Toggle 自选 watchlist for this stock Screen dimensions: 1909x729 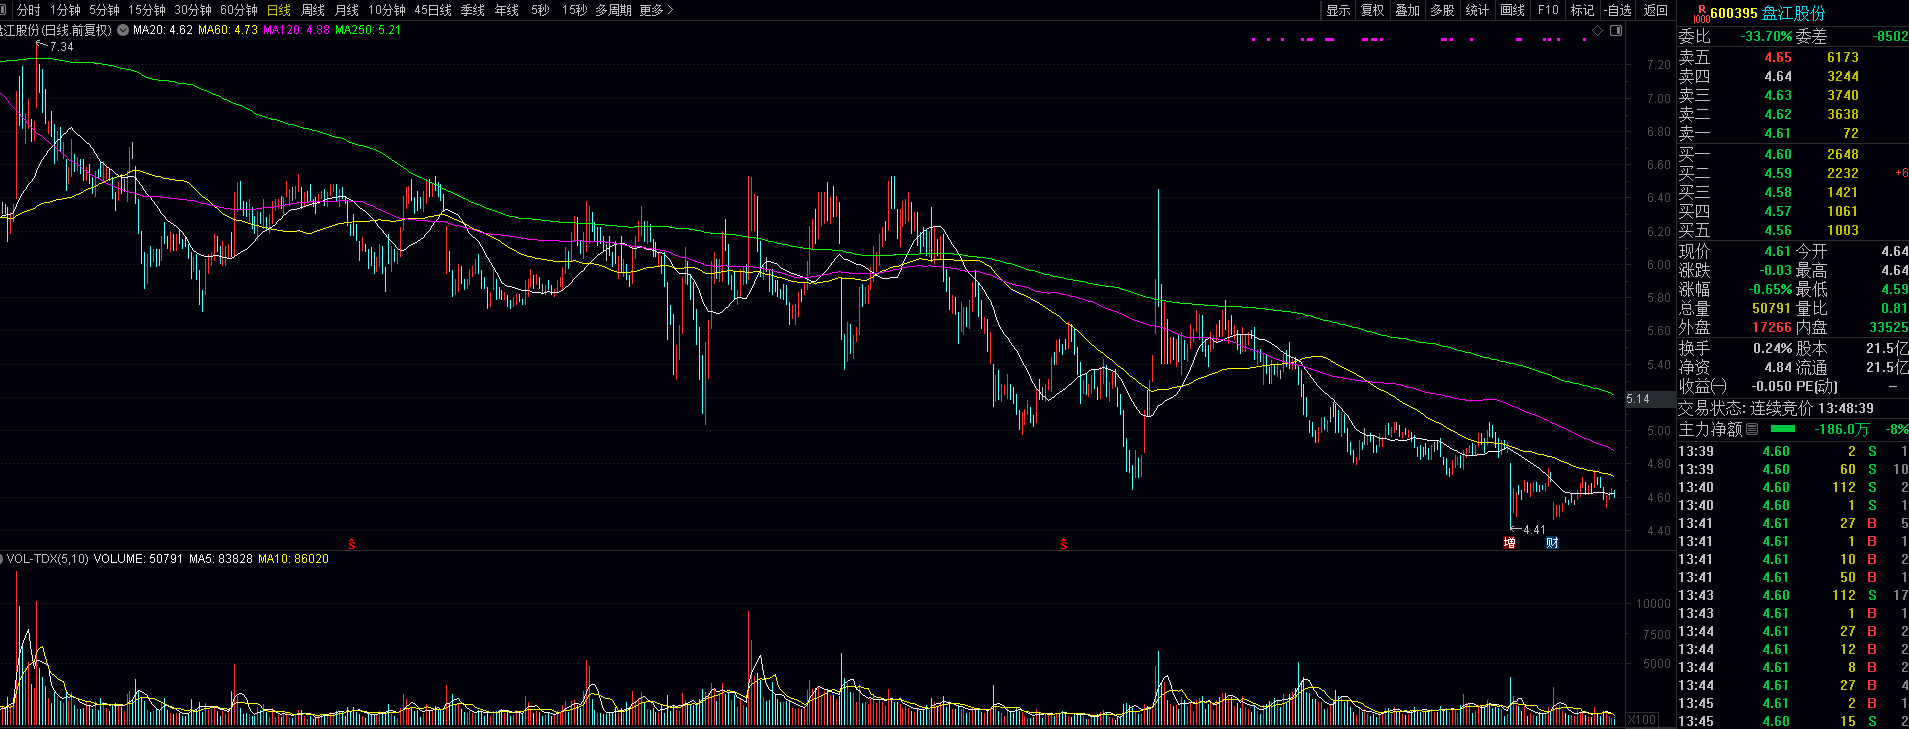[x=1617, y=10]
